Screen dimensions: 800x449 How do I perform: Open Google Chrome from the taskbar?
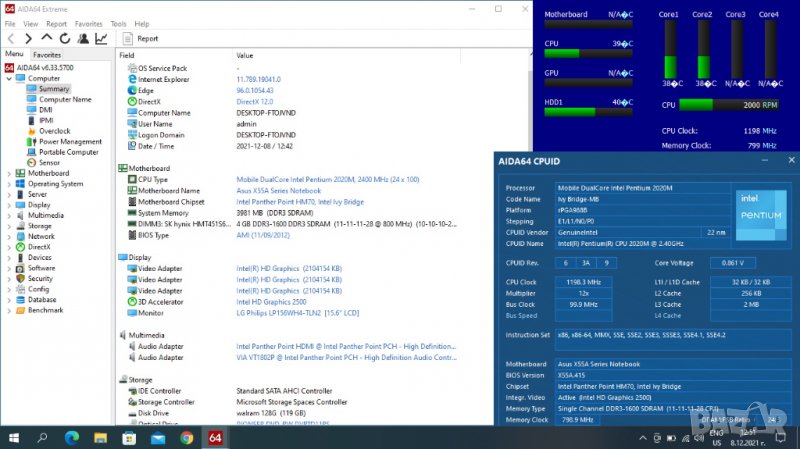(x=186, y=437)
